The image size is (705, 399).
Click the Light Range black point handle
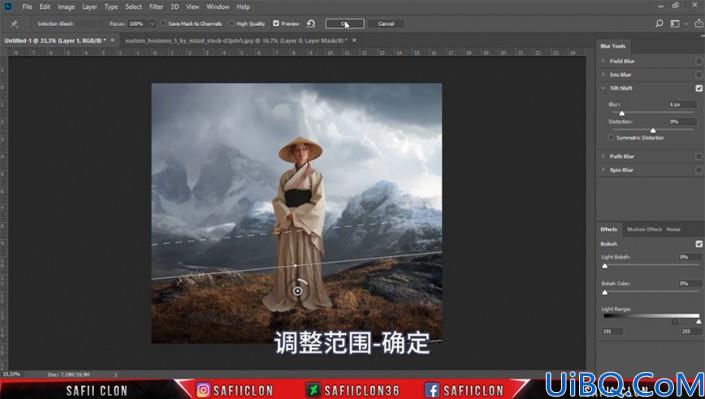[675, 322]
